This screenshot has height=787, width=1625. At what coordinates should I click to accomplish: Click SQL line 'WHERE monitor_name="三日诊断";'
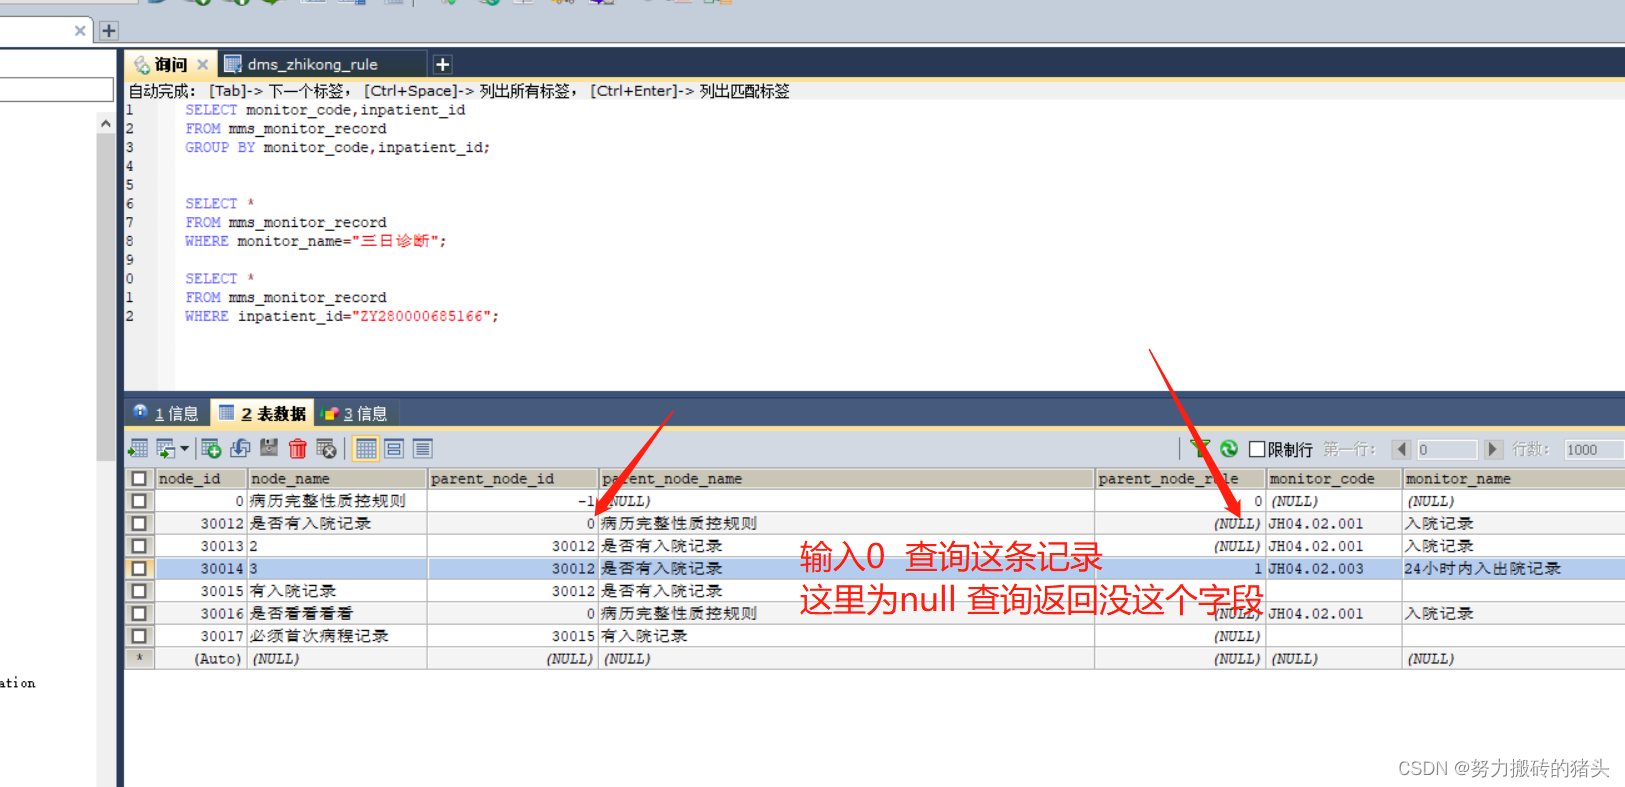[315, 241]
